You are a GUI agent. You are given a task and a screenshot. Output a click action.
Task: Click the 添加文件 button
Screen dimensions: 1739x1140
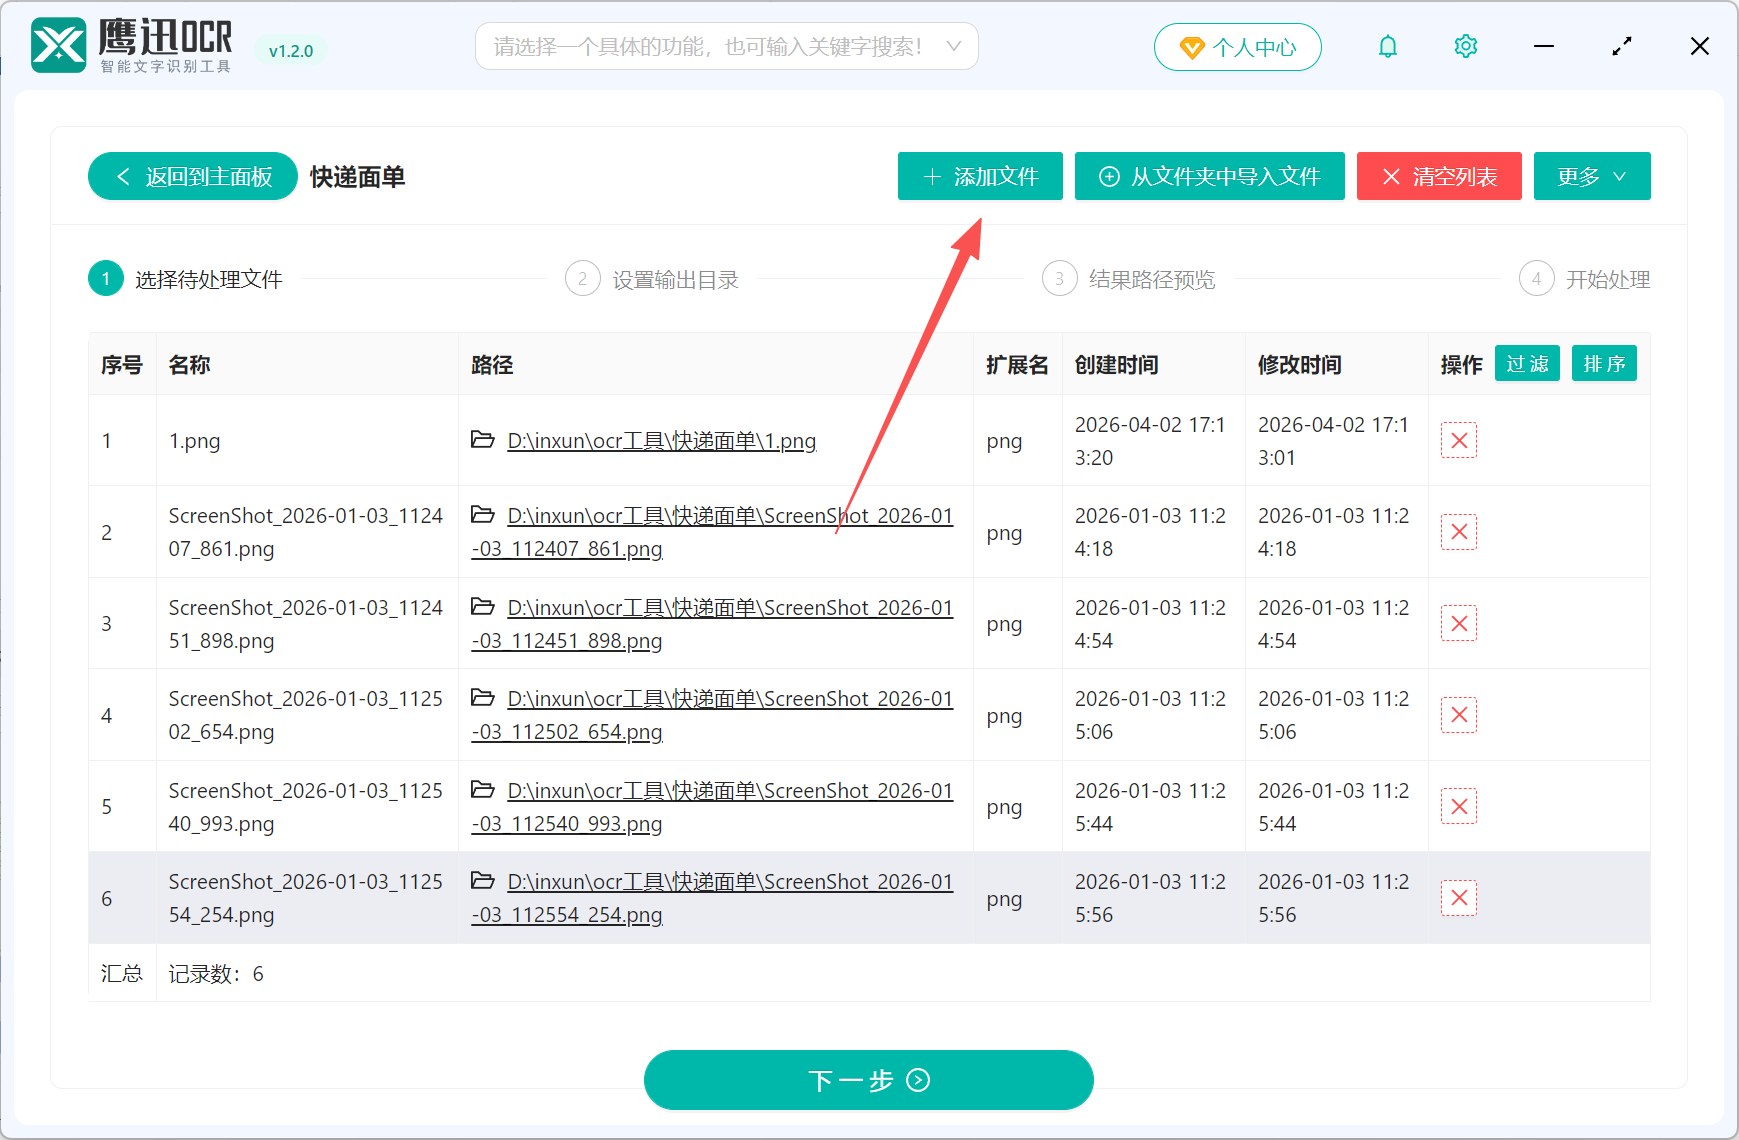[x=979, y=176]
